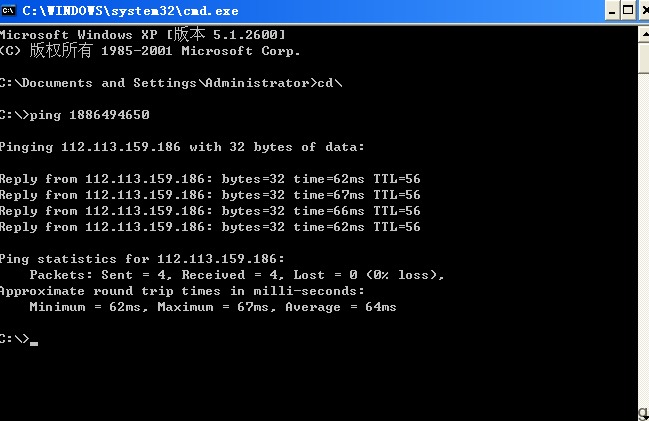
Task: Click the 'Minimum = 62ms' value
Action: [x=85, y=307]
